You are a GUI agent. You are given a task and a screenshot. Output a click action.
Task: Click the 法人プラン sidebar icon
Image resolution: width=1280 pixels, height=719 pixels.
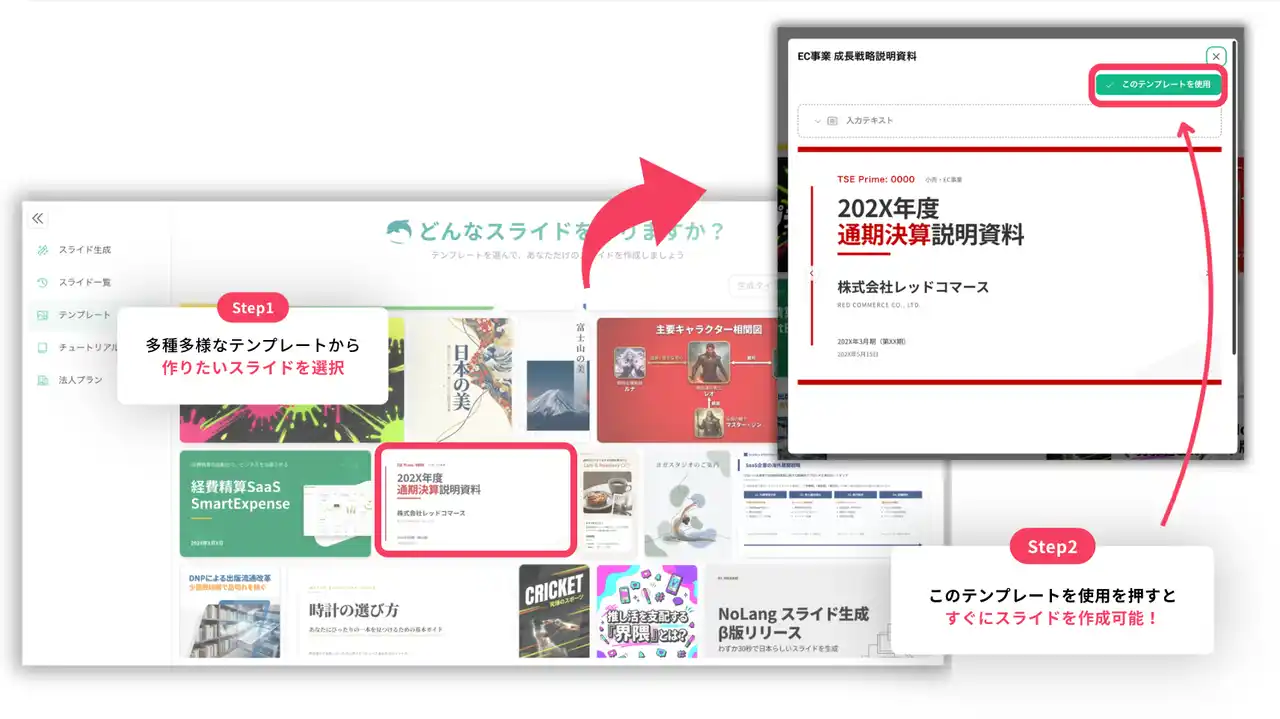click(x=42, y=380)
